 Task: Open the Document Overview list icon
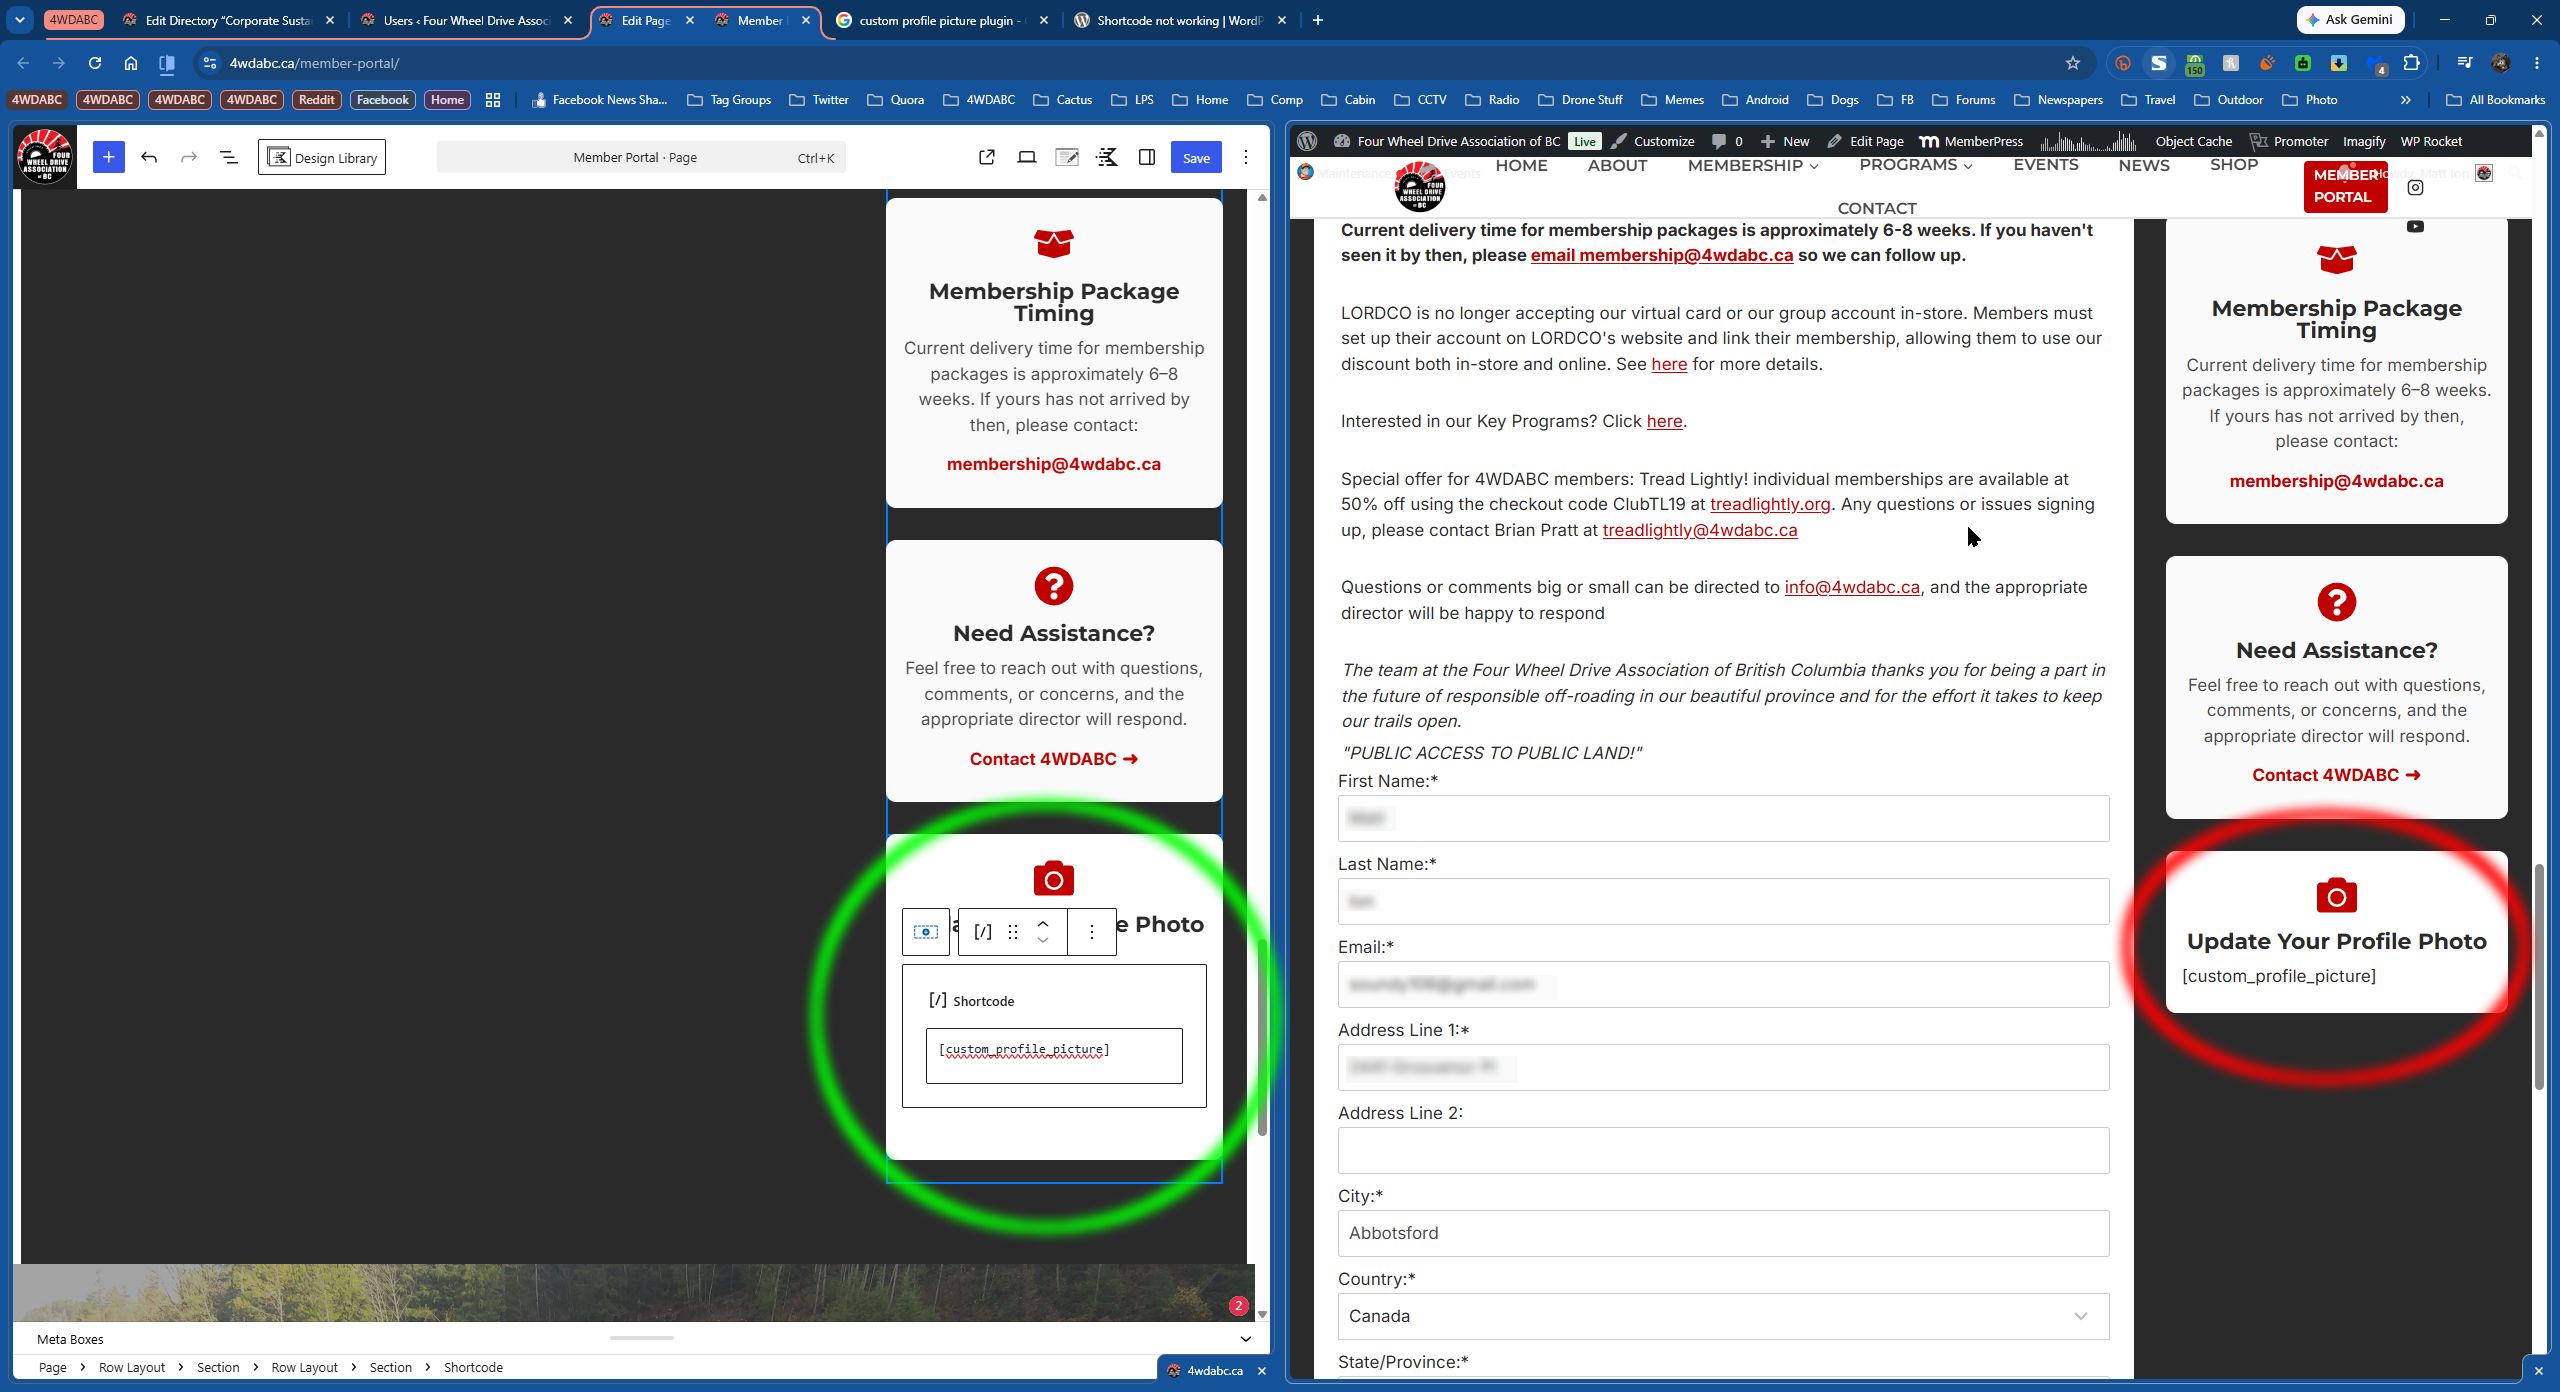tap(229, 157)
